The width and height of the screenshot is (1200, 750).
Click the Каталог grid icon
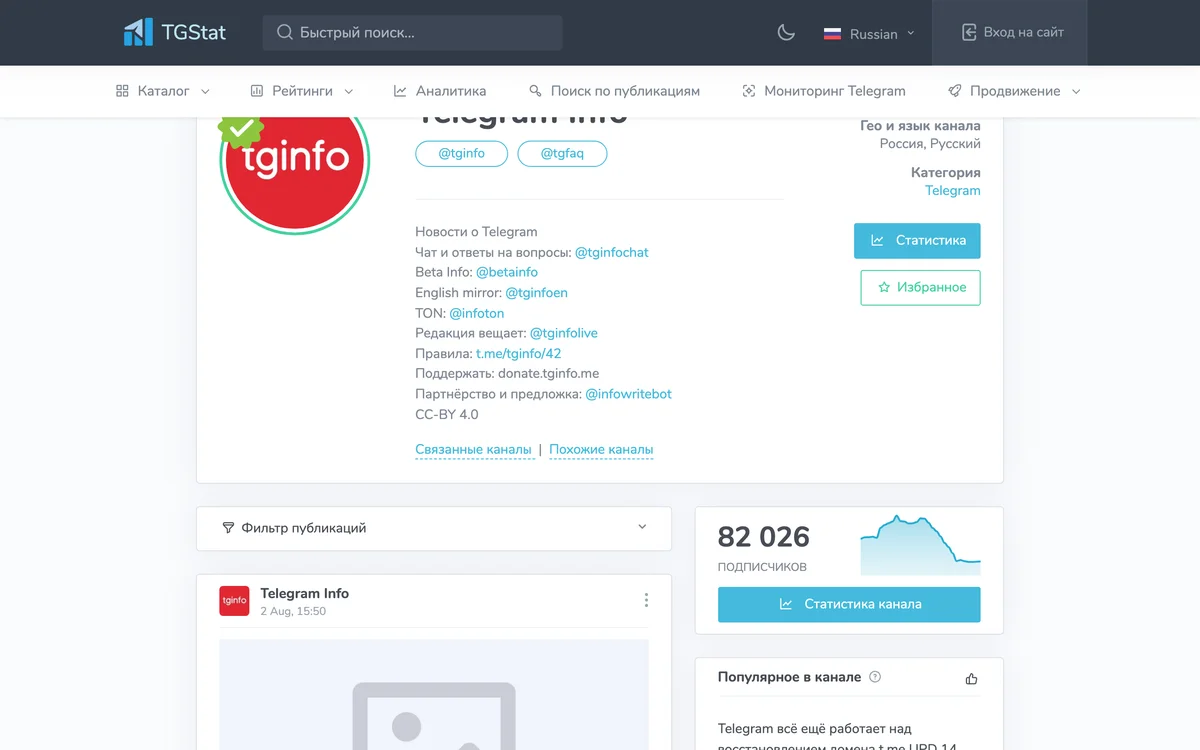[122, 91]
